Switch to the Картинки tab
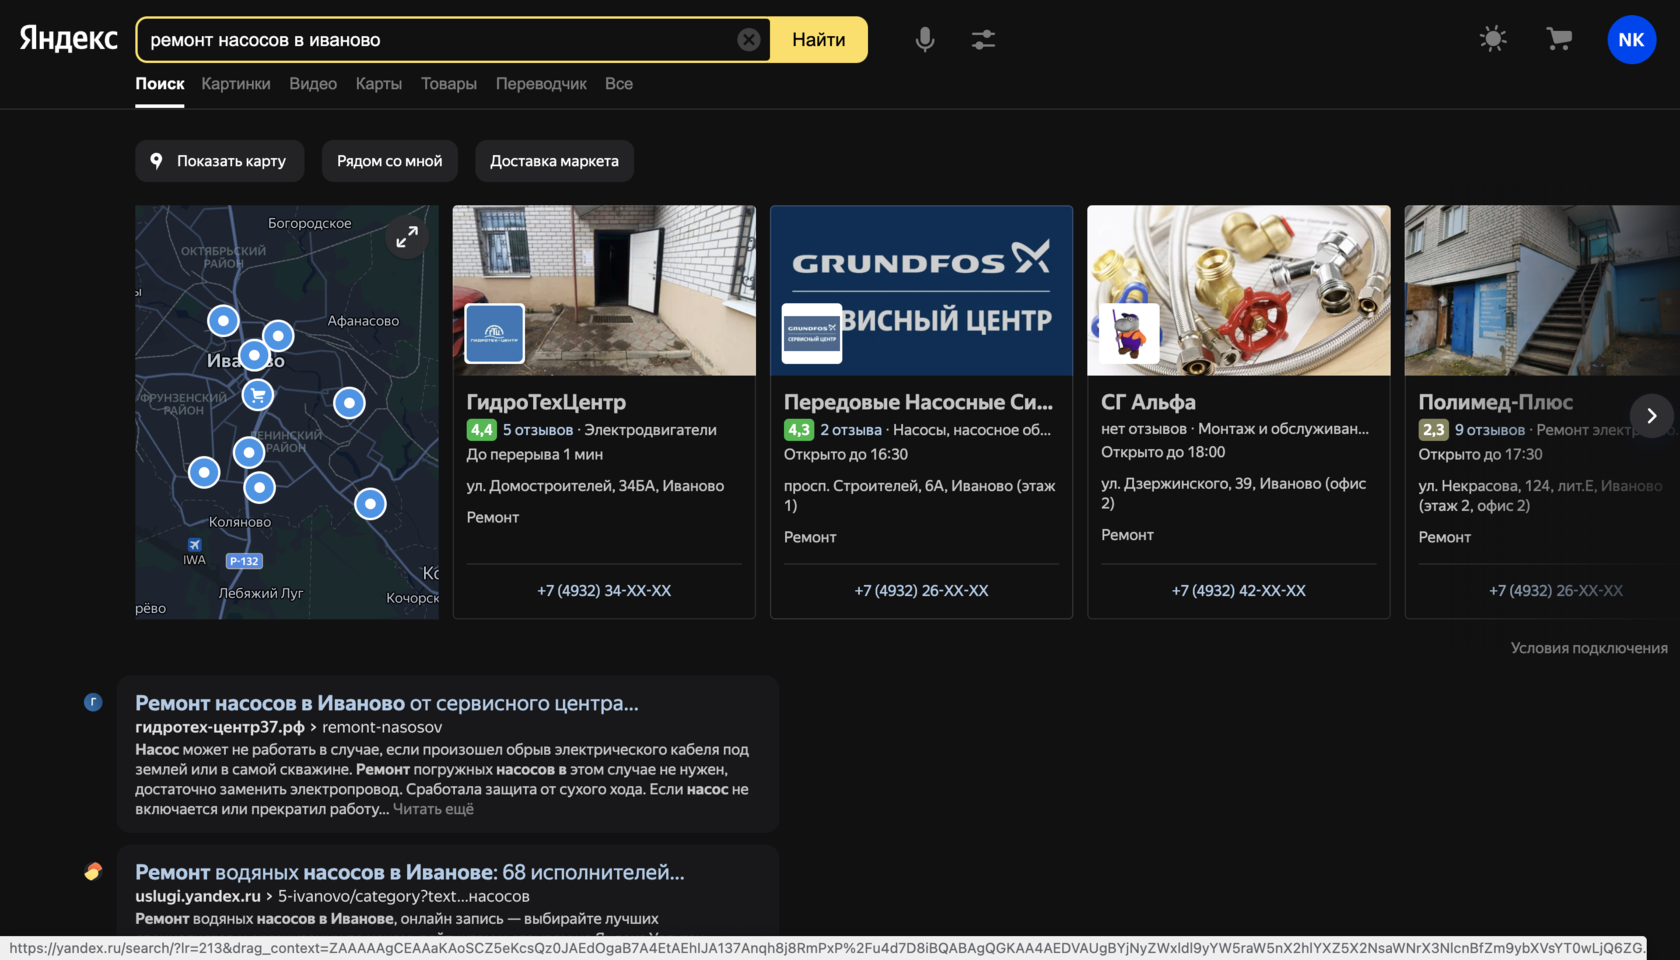 click(x=236, y=84)
